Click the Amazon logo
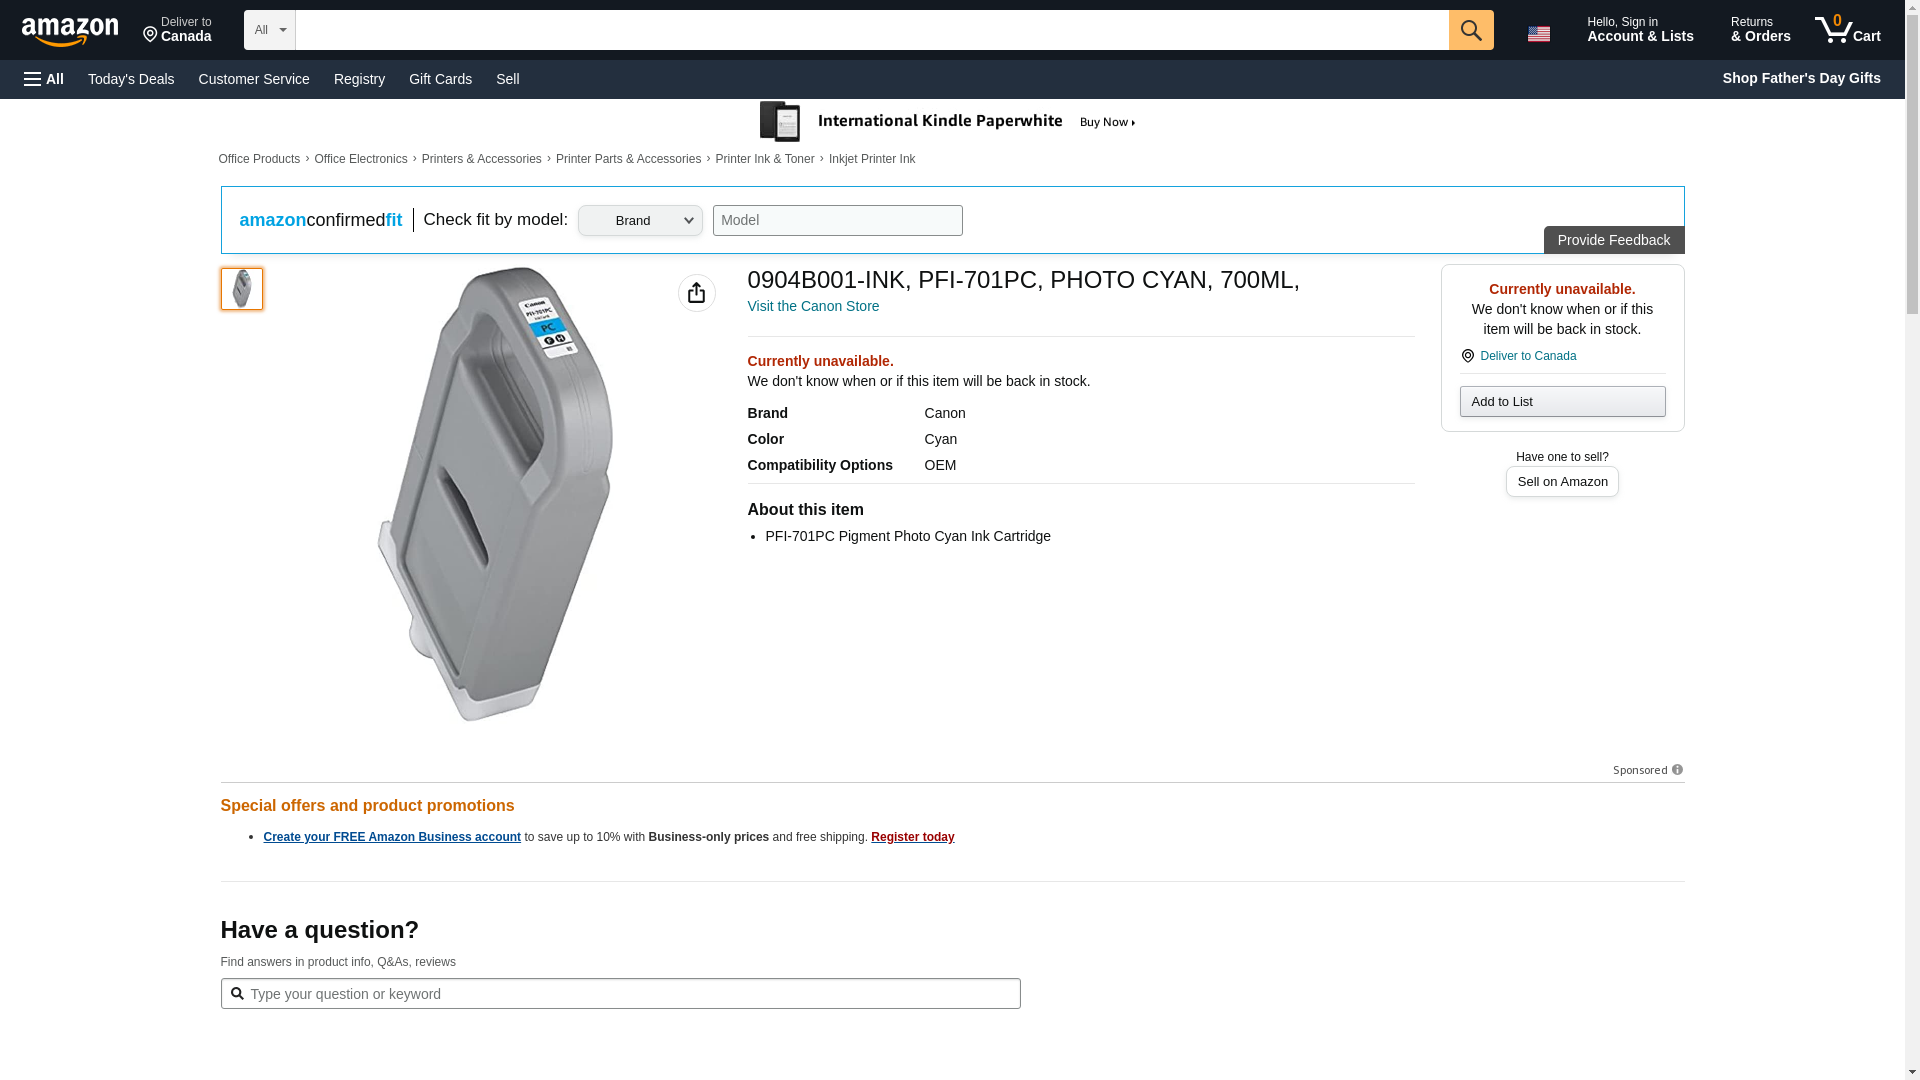The width and height of the screenshot is (1920, 1080). tap(70, 32)
